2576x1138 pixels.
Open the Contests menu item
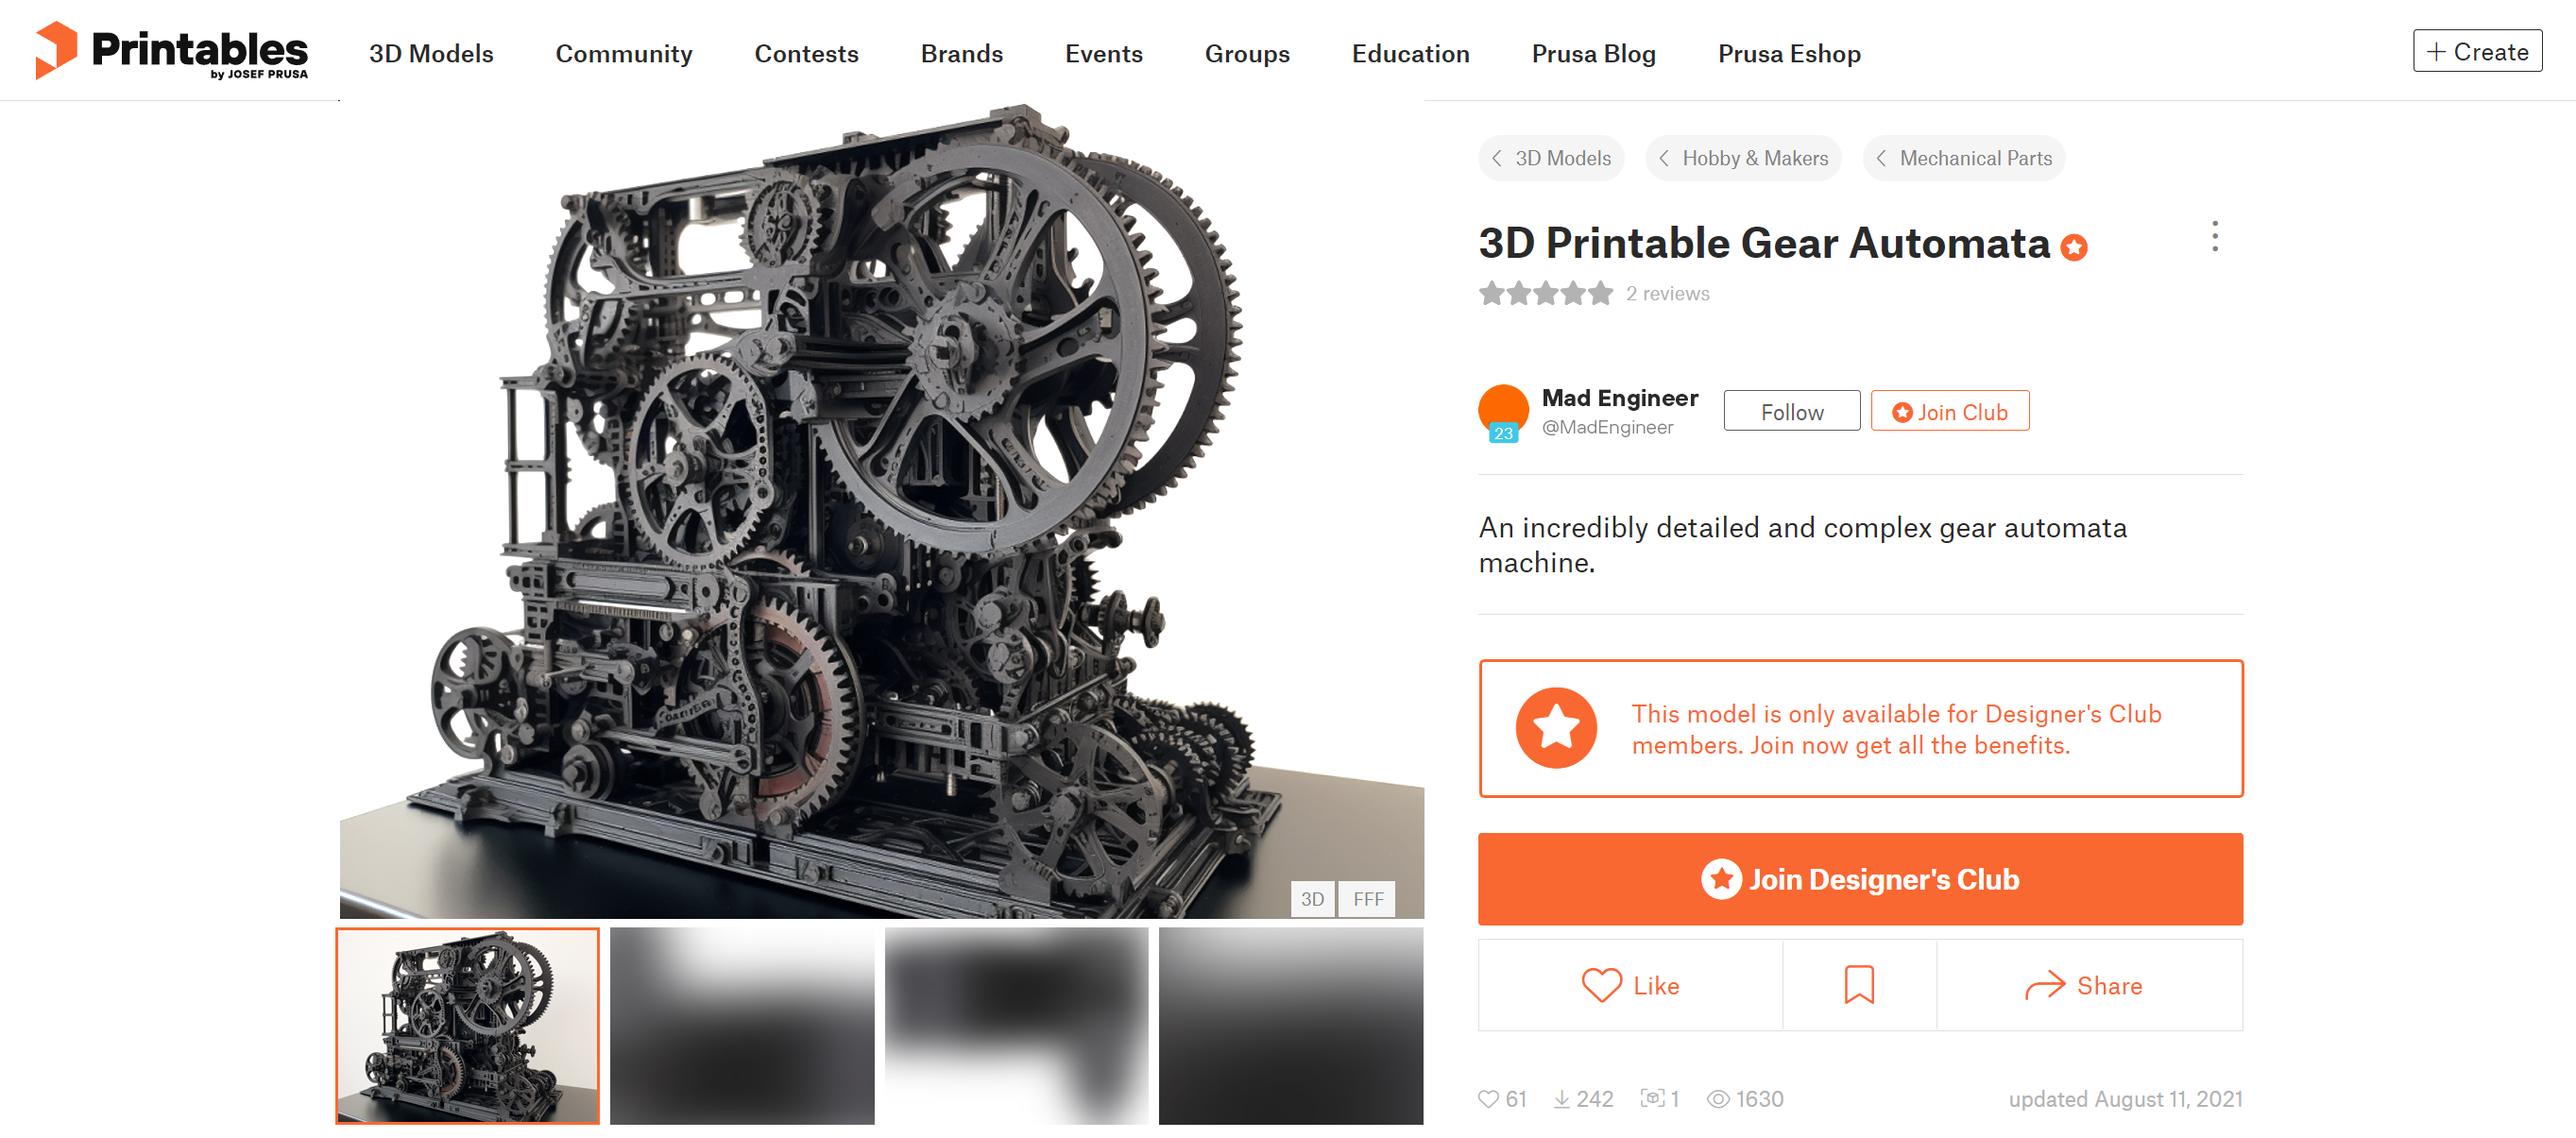(805, 51)
